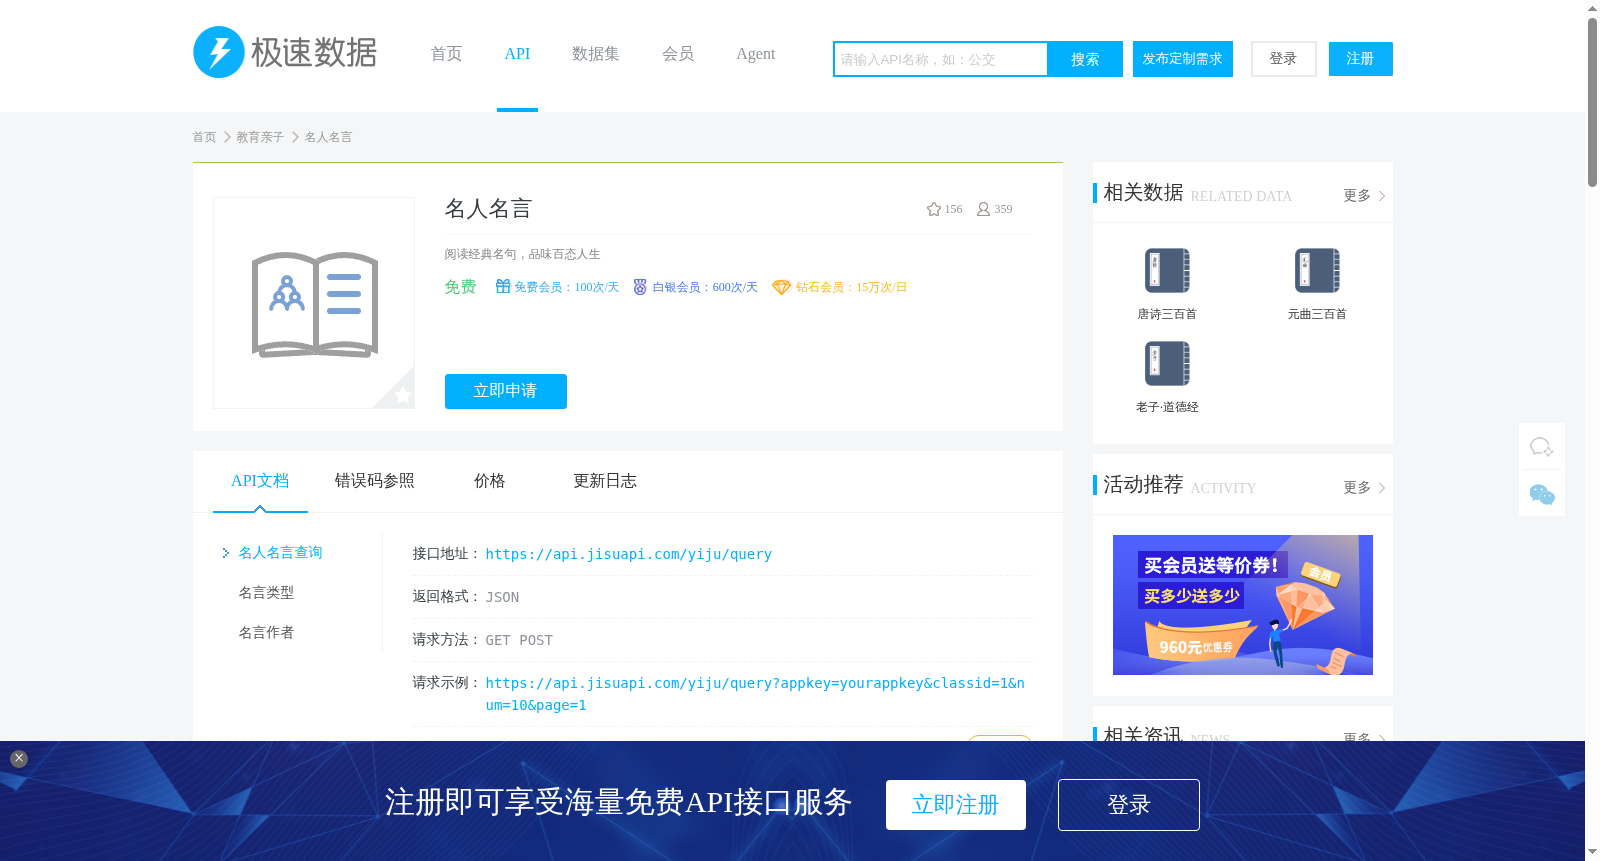Viewport: 1600px width, 861px height.
Task: Click the 极速数据 lightning logo
Action: coord(285,52)
